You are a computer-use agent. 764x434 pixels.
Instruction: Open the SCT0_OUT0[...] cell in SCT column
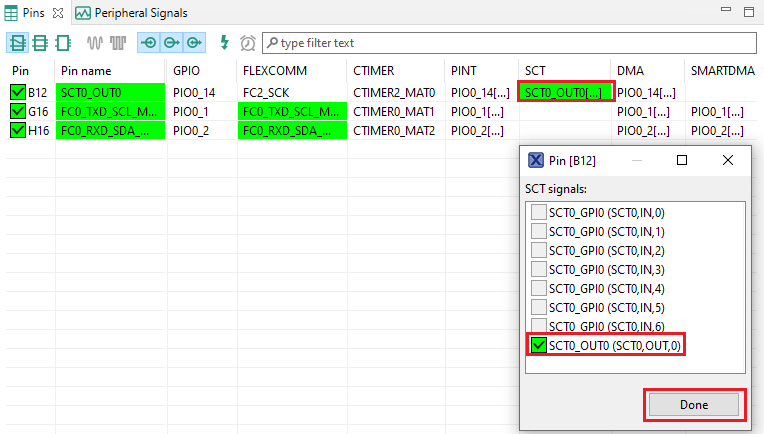point(565,92)
